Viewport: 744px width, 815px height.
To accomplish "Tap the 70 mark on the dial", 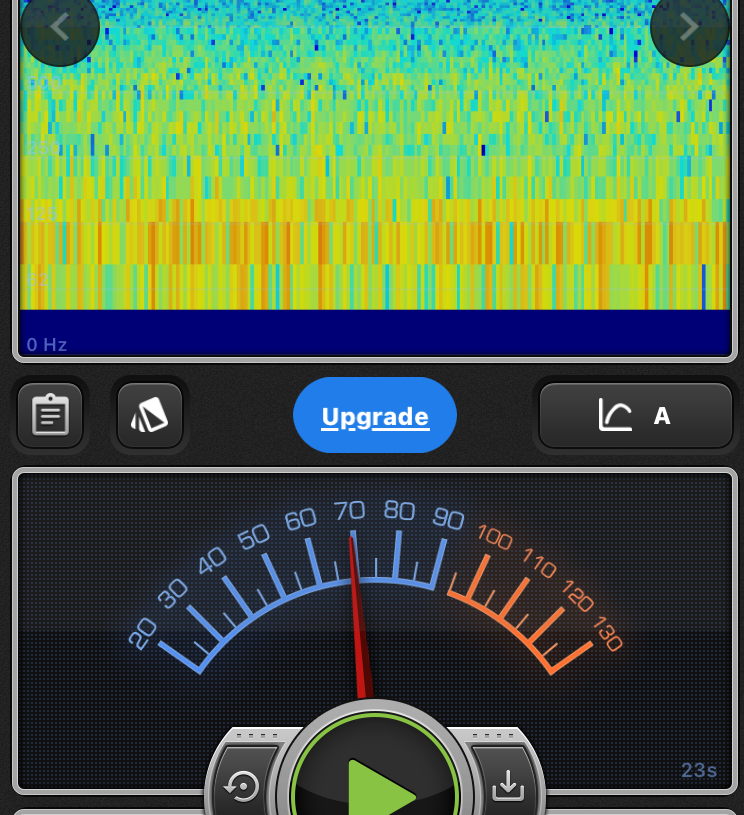I will click(349, 512).
